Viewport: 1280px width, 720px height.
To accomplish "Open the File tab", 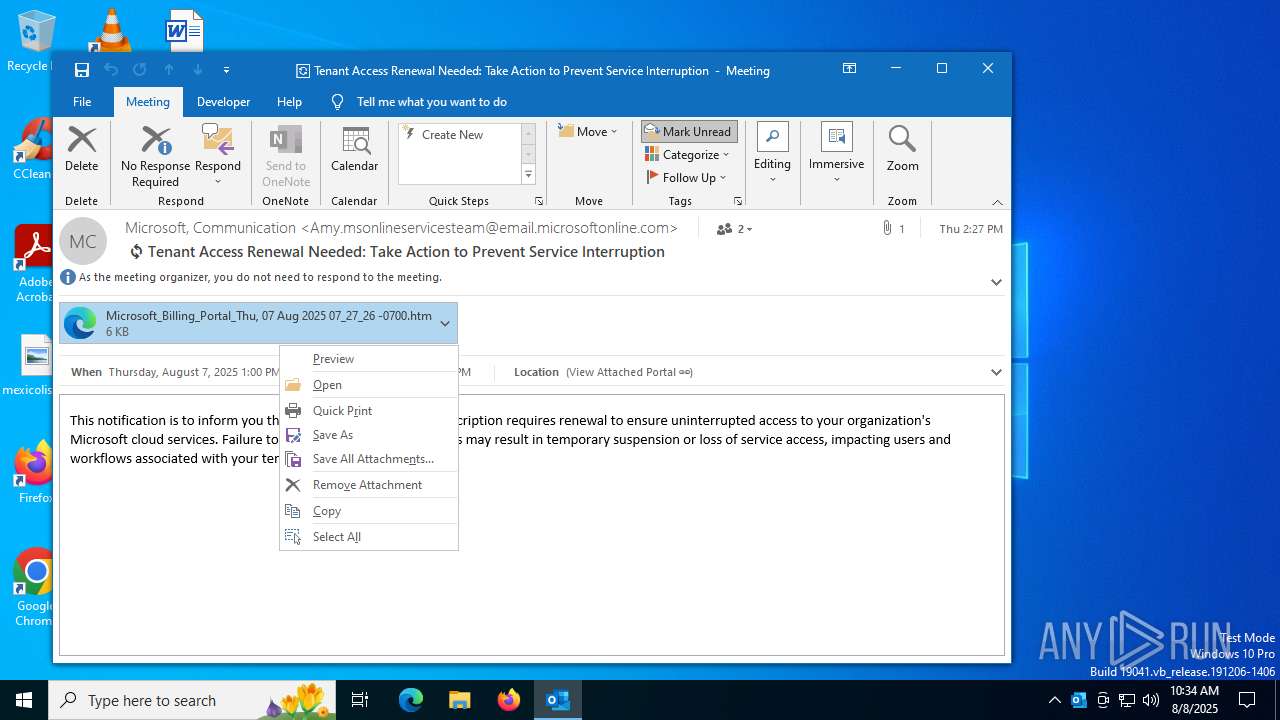I will pyautogui.click(x=82, y=102).
